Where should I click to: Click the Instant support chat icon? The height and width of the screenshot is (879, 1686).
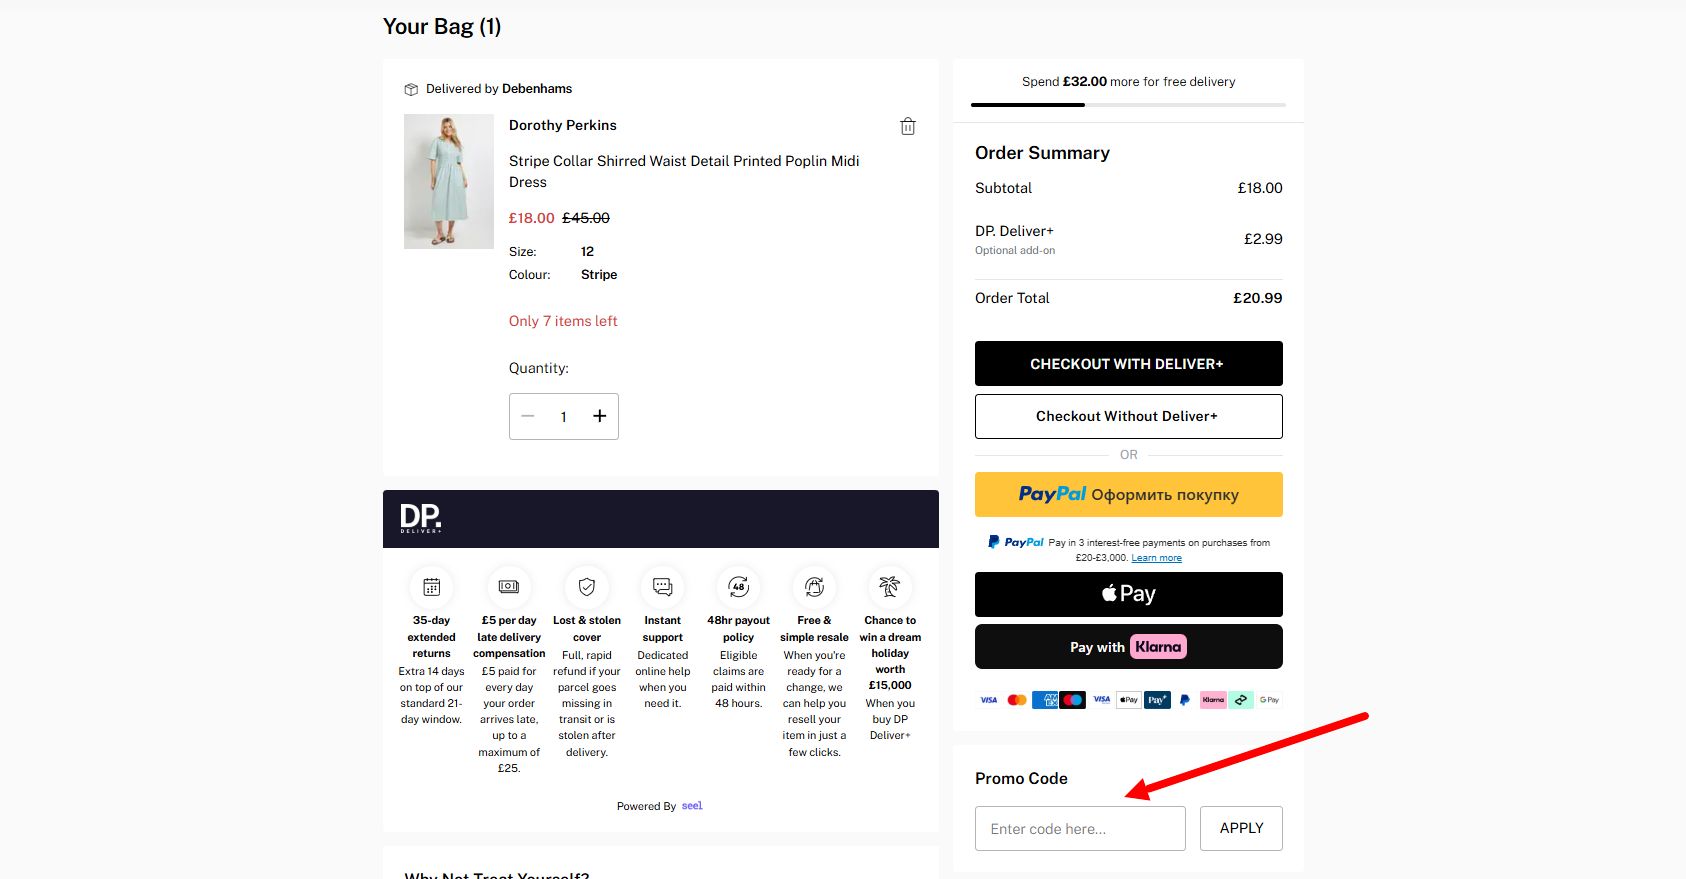click(663, 587)
